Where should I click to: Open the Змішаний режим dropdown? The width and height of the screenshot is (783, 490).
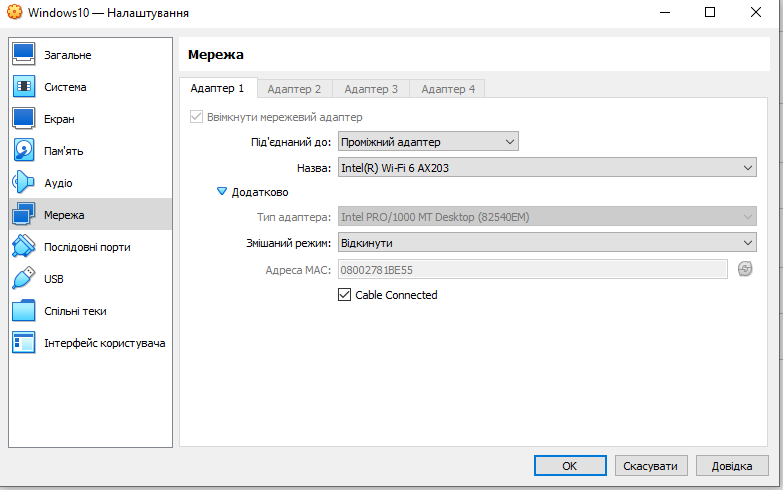[x=547, y=243]
